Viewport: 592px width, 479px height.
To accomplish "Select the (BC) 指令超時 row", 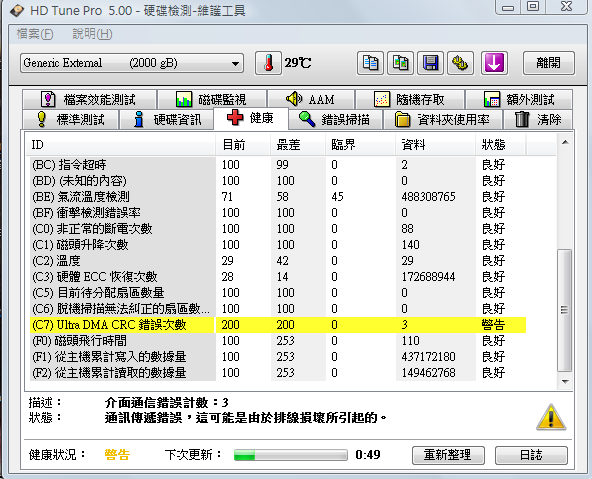I will tap(278, 165).
